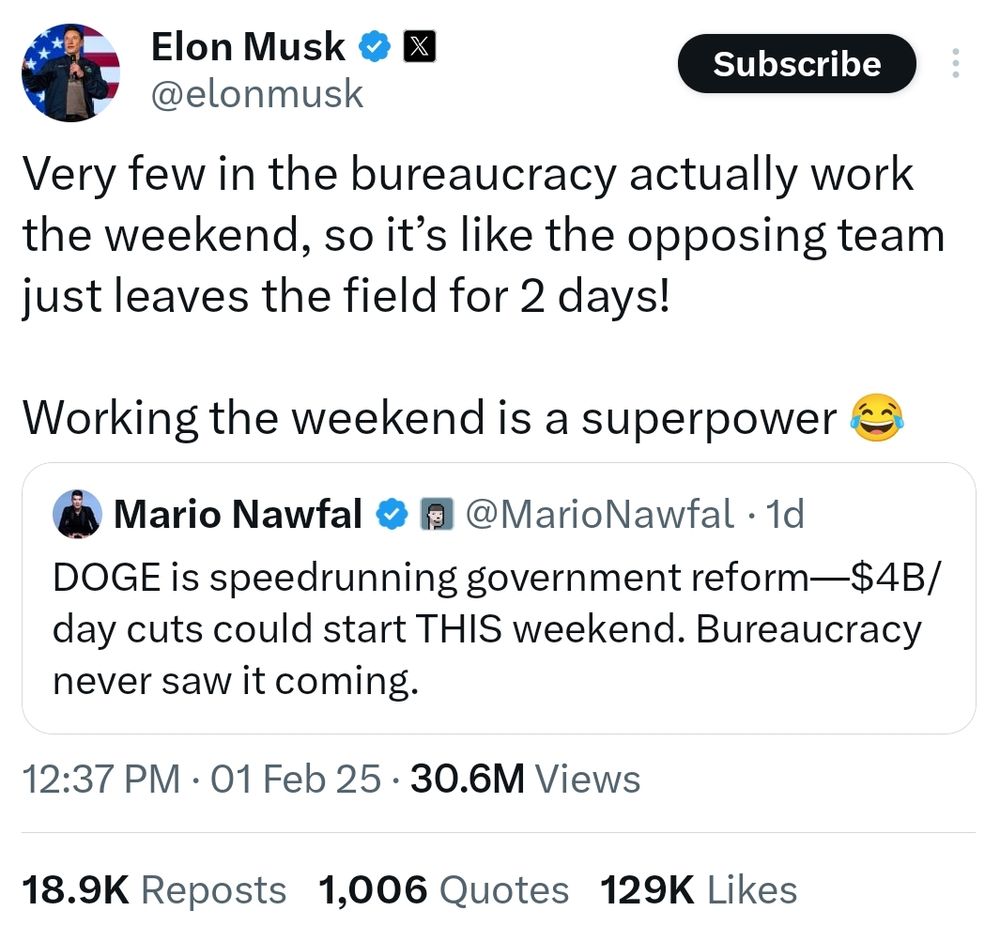
Task: Click Elon Musk's display name
Action: pyautogui.click(x=246, y=45)
